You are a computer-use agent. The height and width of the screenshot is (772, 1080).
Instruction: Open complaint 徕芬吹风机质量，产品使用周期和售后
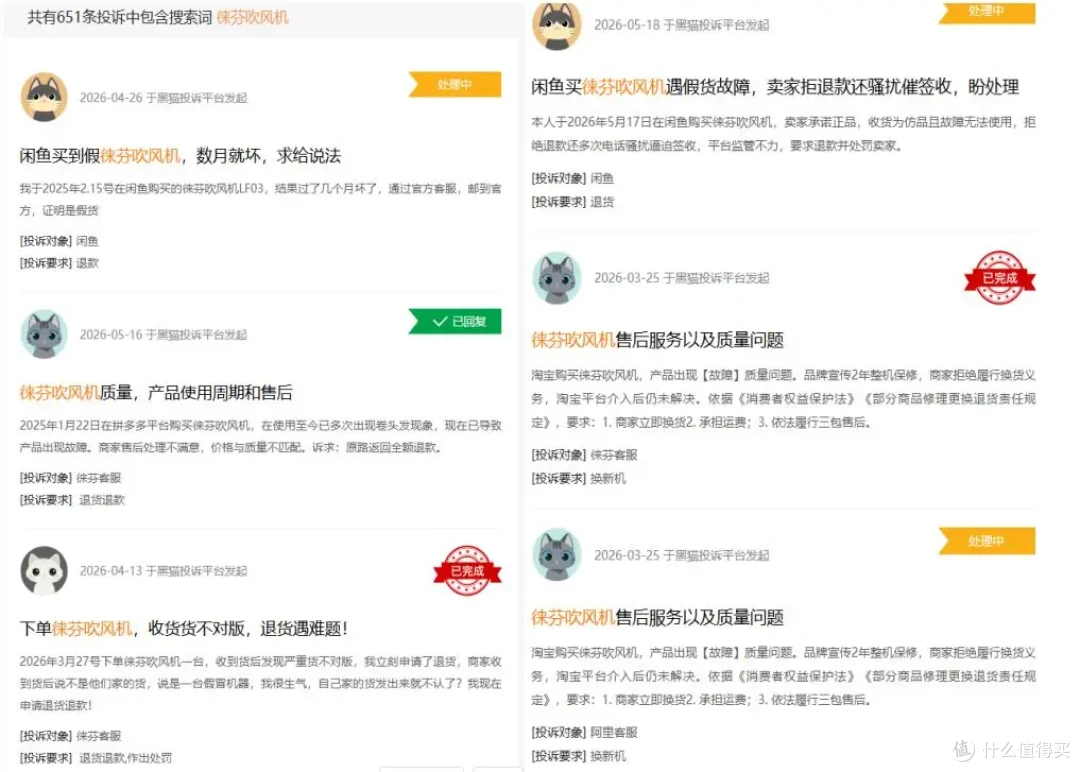(156, 393)
